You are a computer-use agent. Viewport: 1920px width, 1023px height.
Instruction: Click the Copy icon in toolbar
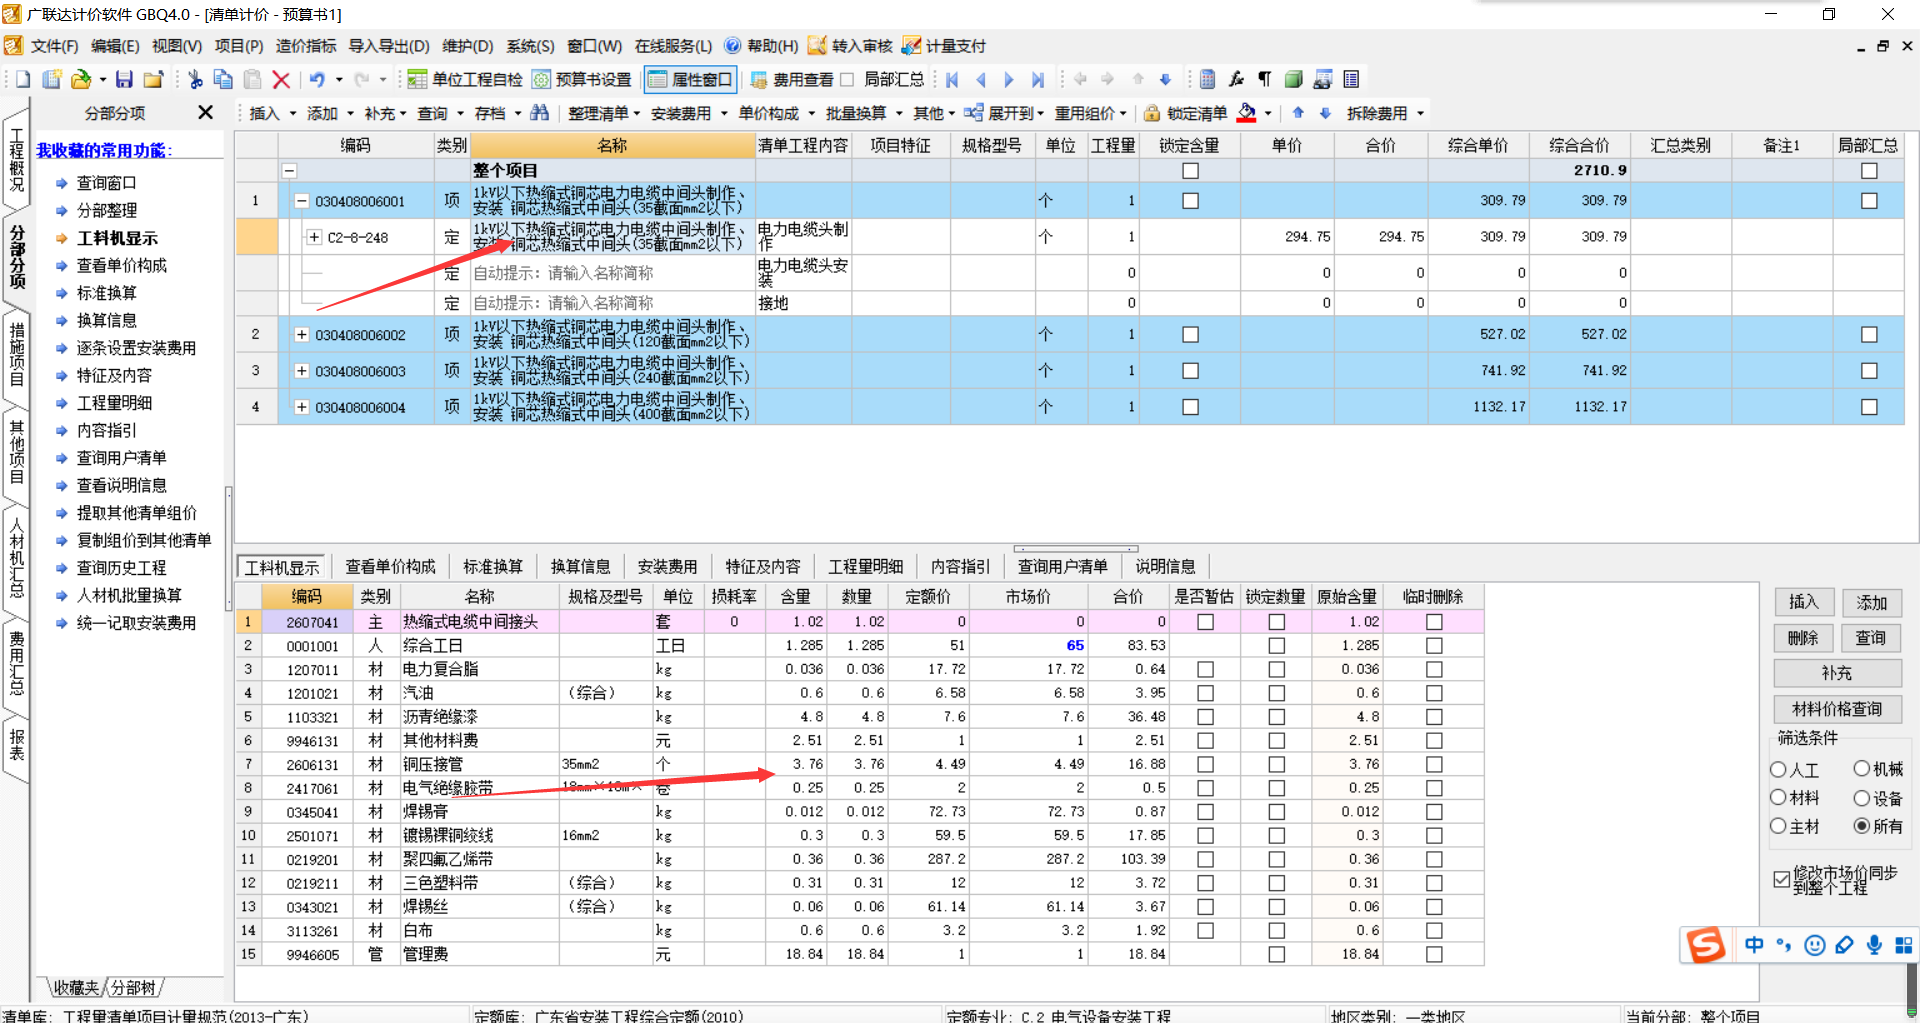223,80
